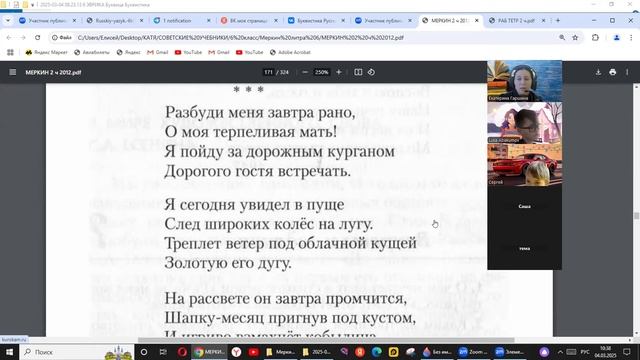Switch to the ВК моя страница tab
This screenshot has height=360, width=640.
click(x=249, y=20)
